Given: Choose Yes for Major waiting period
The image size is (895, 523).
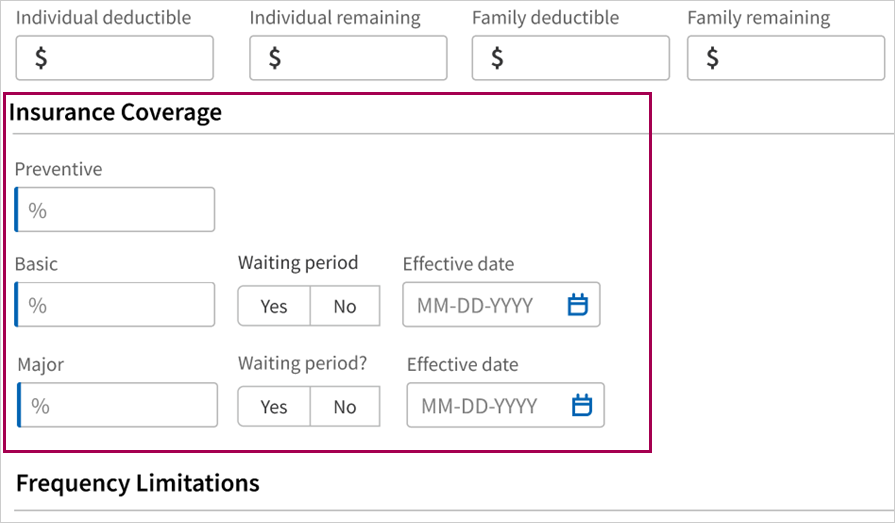Looking at the screenshot, I should (274, 407).
